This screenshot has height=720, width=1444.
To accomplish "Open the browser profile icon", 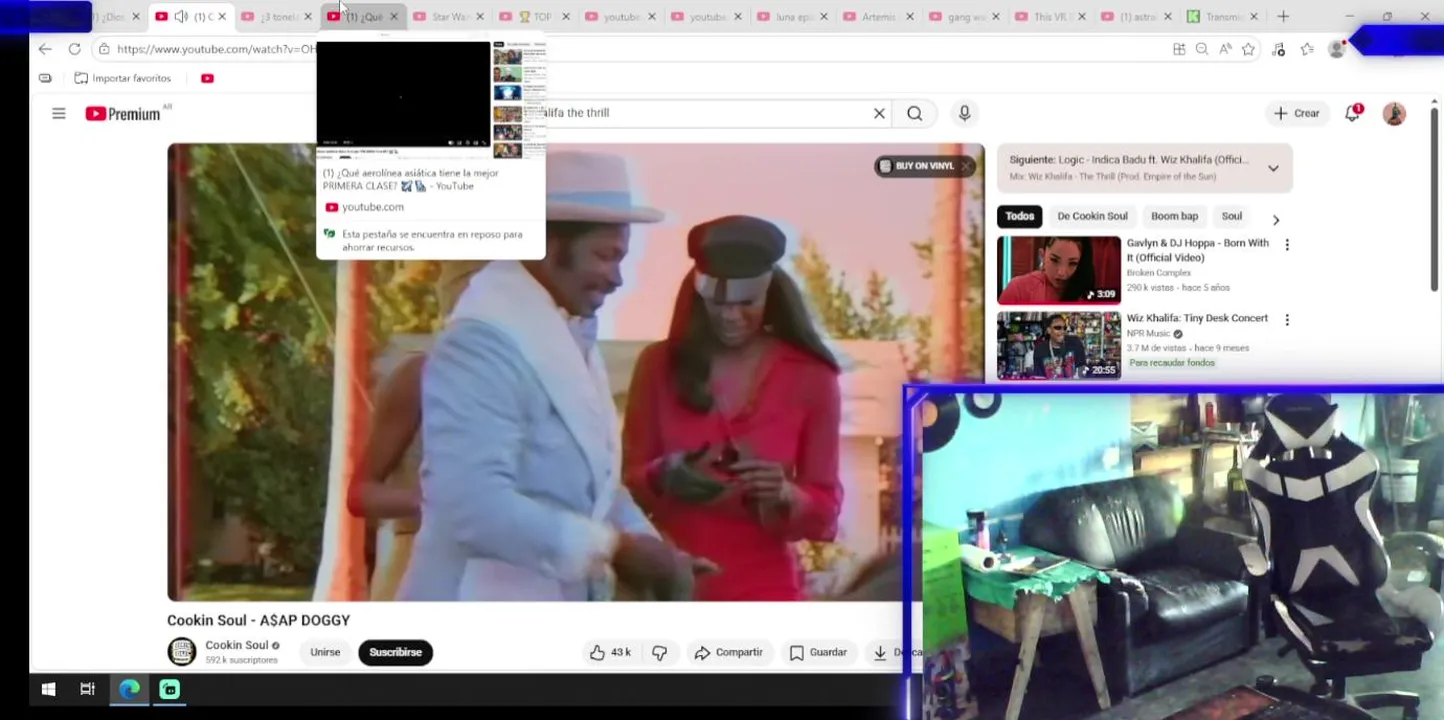I will pos(1336,49).
